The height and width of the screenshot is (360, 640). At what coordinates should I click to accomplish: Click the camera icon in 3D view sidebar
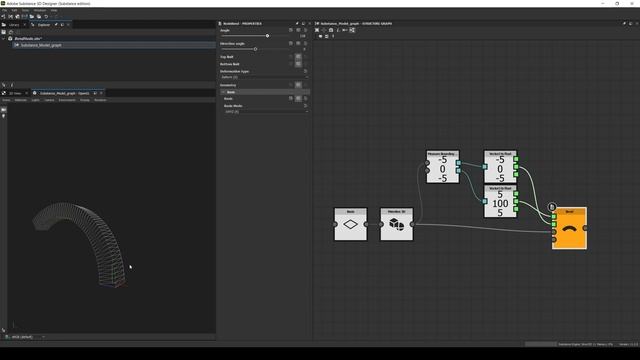click(4, 110)
